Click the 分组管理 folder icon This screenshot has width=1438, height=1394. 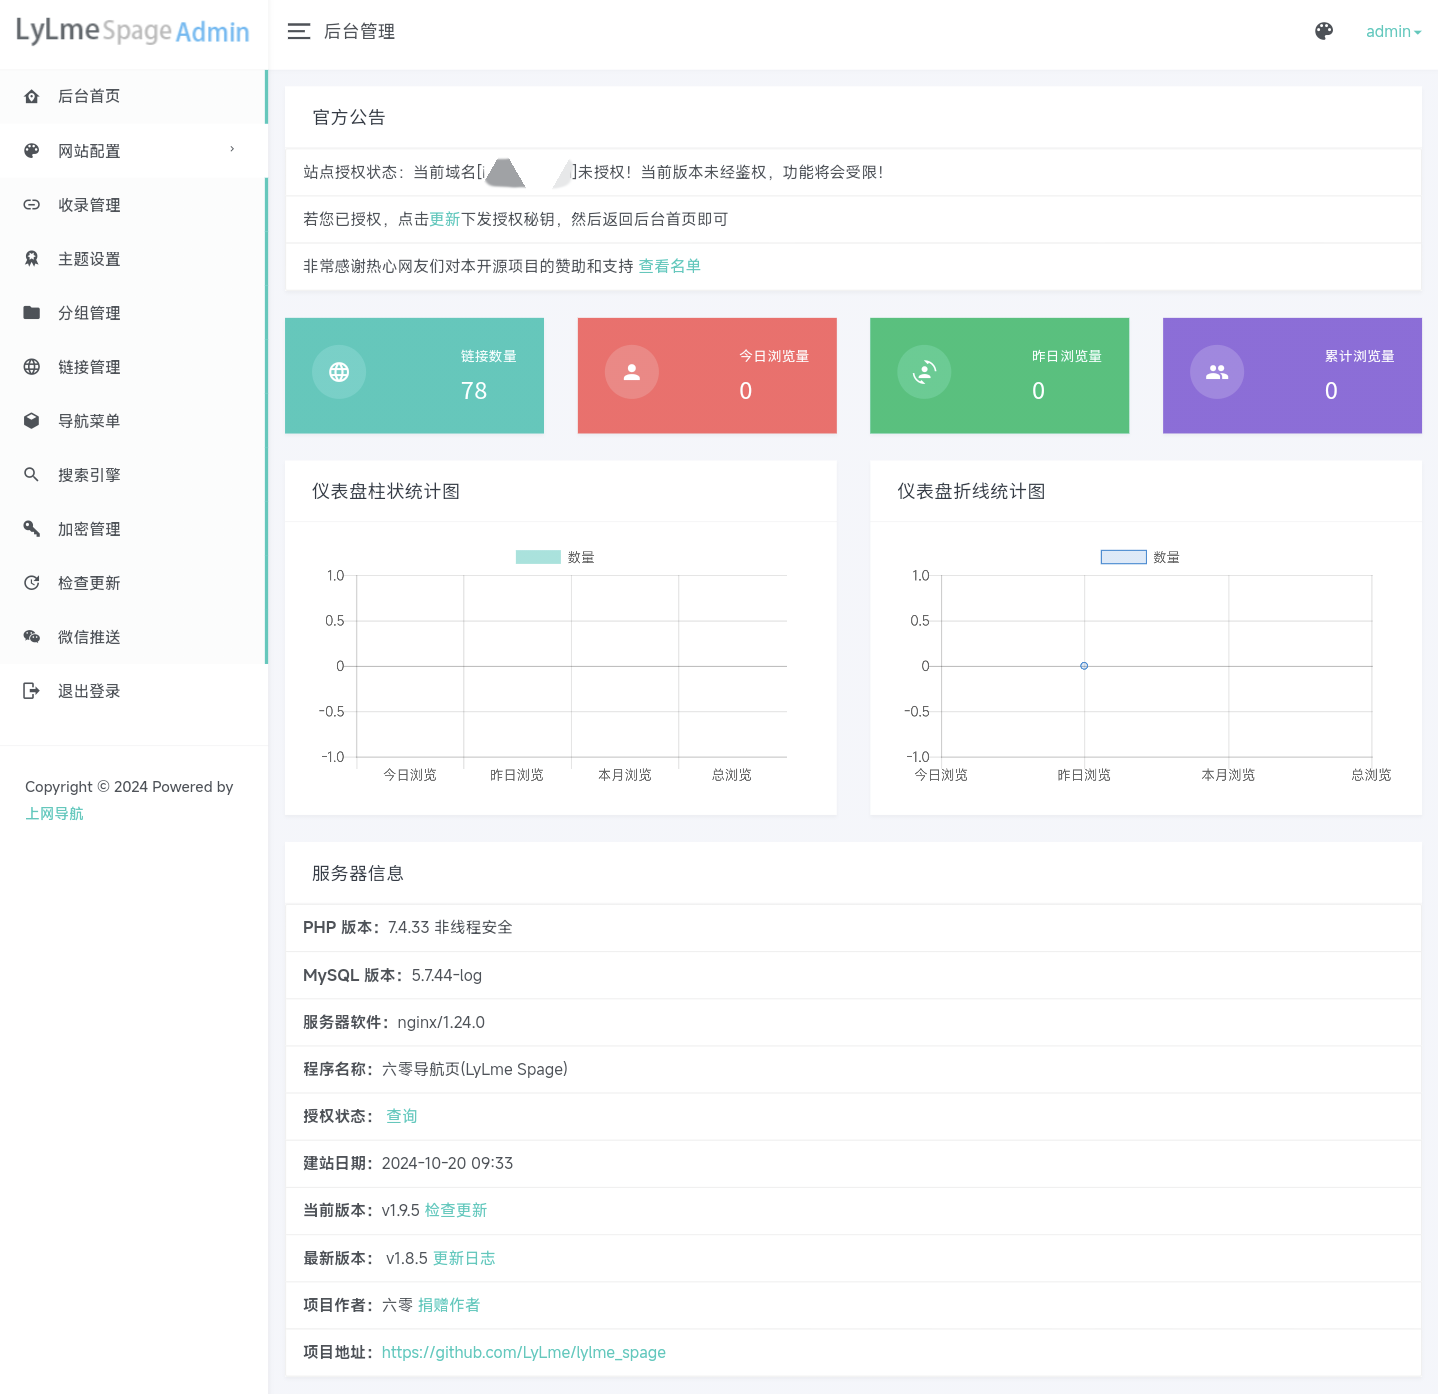click(x=31, y=312)
